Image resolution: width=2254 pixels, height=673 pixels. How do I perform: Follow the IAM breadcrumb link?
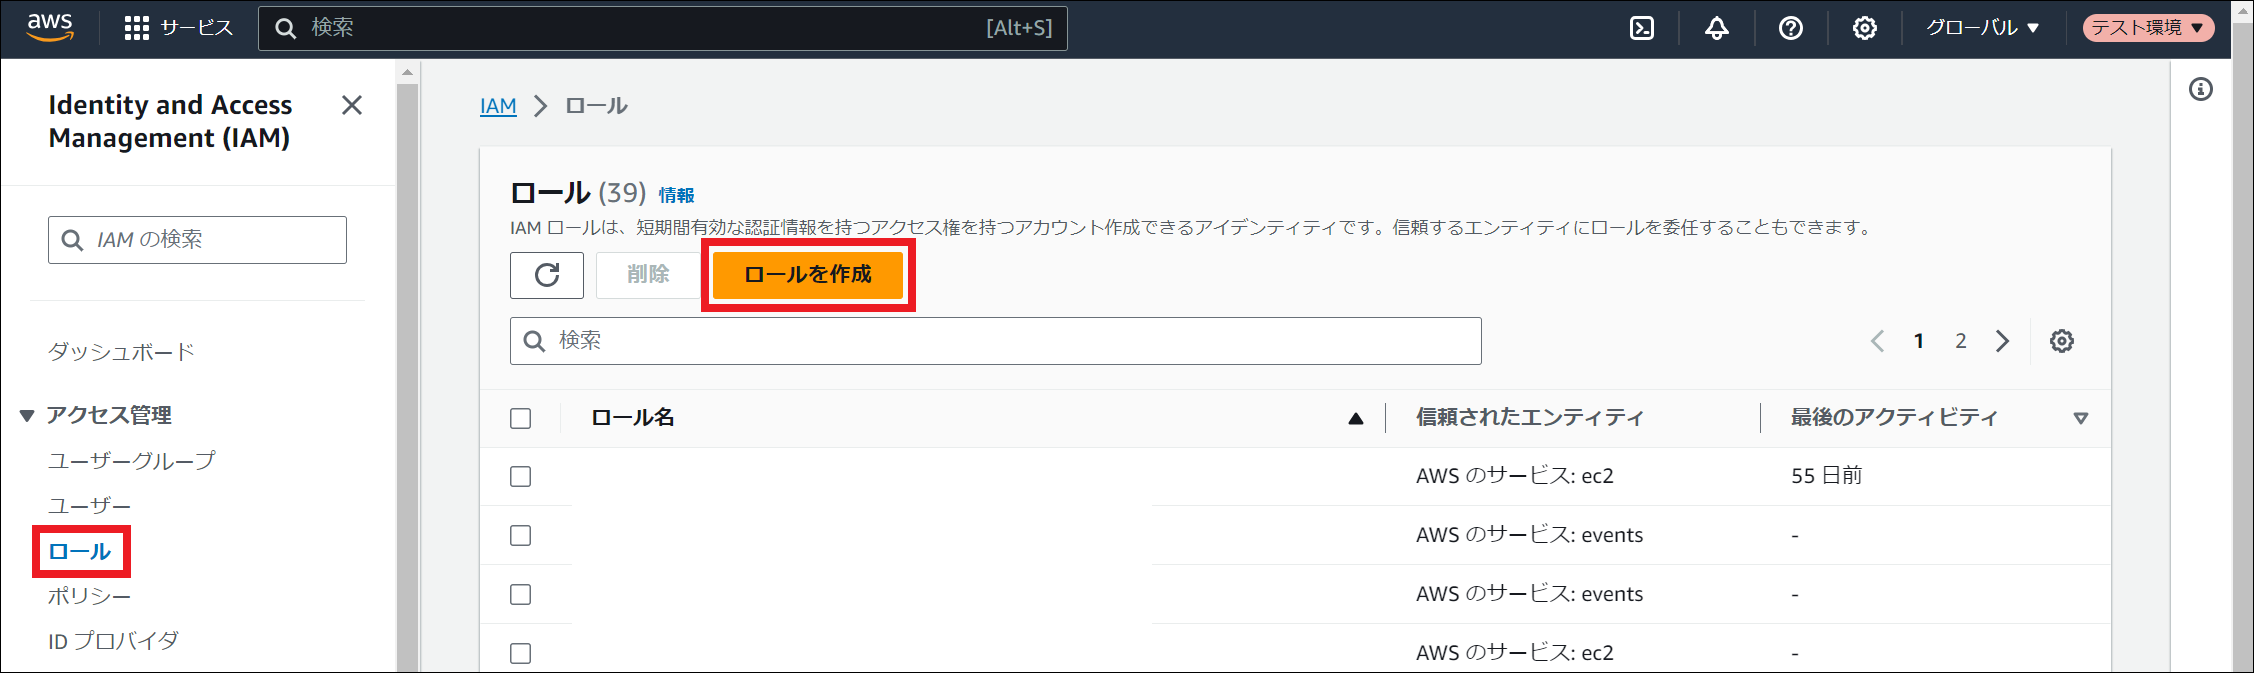[x=498, y=106]
